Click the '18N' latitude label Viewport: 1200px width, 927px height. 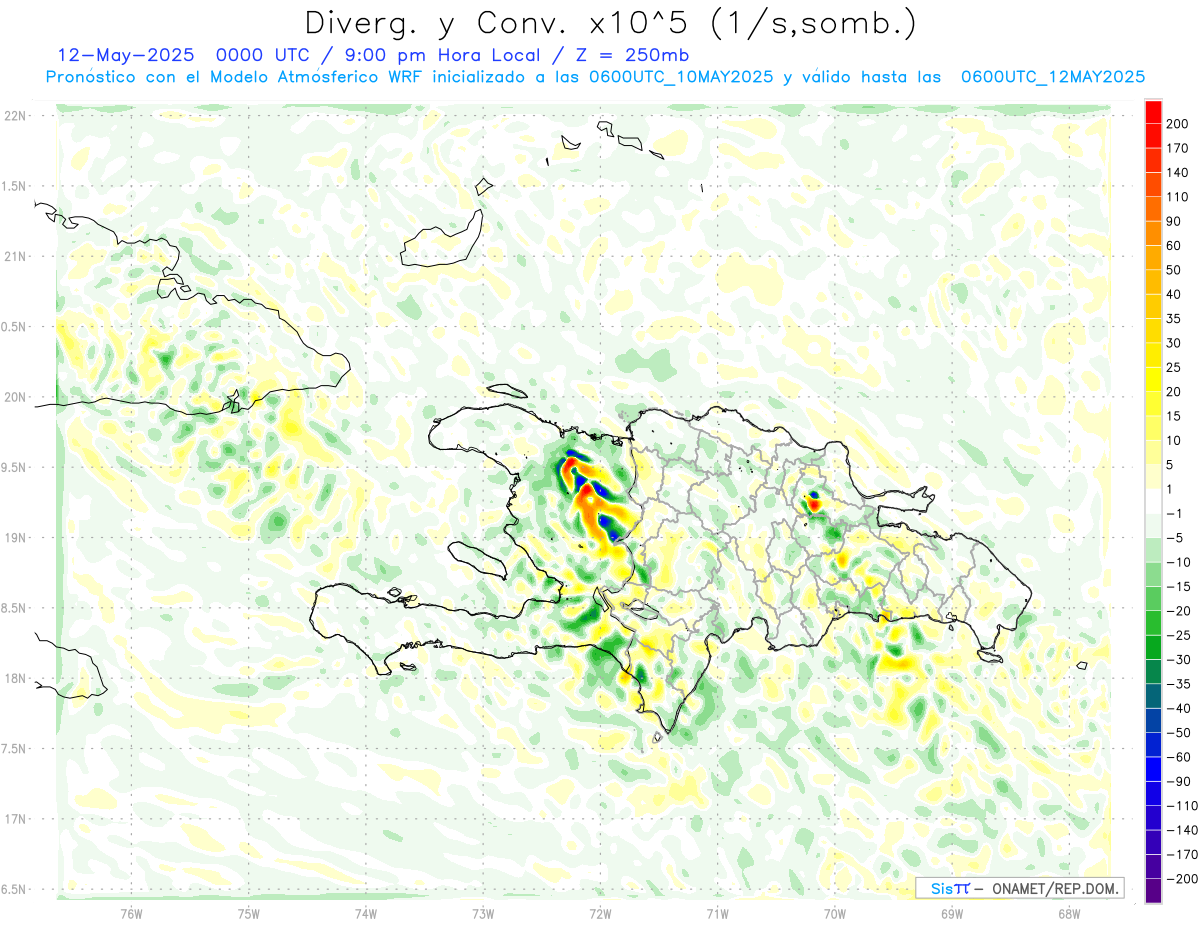15,678
